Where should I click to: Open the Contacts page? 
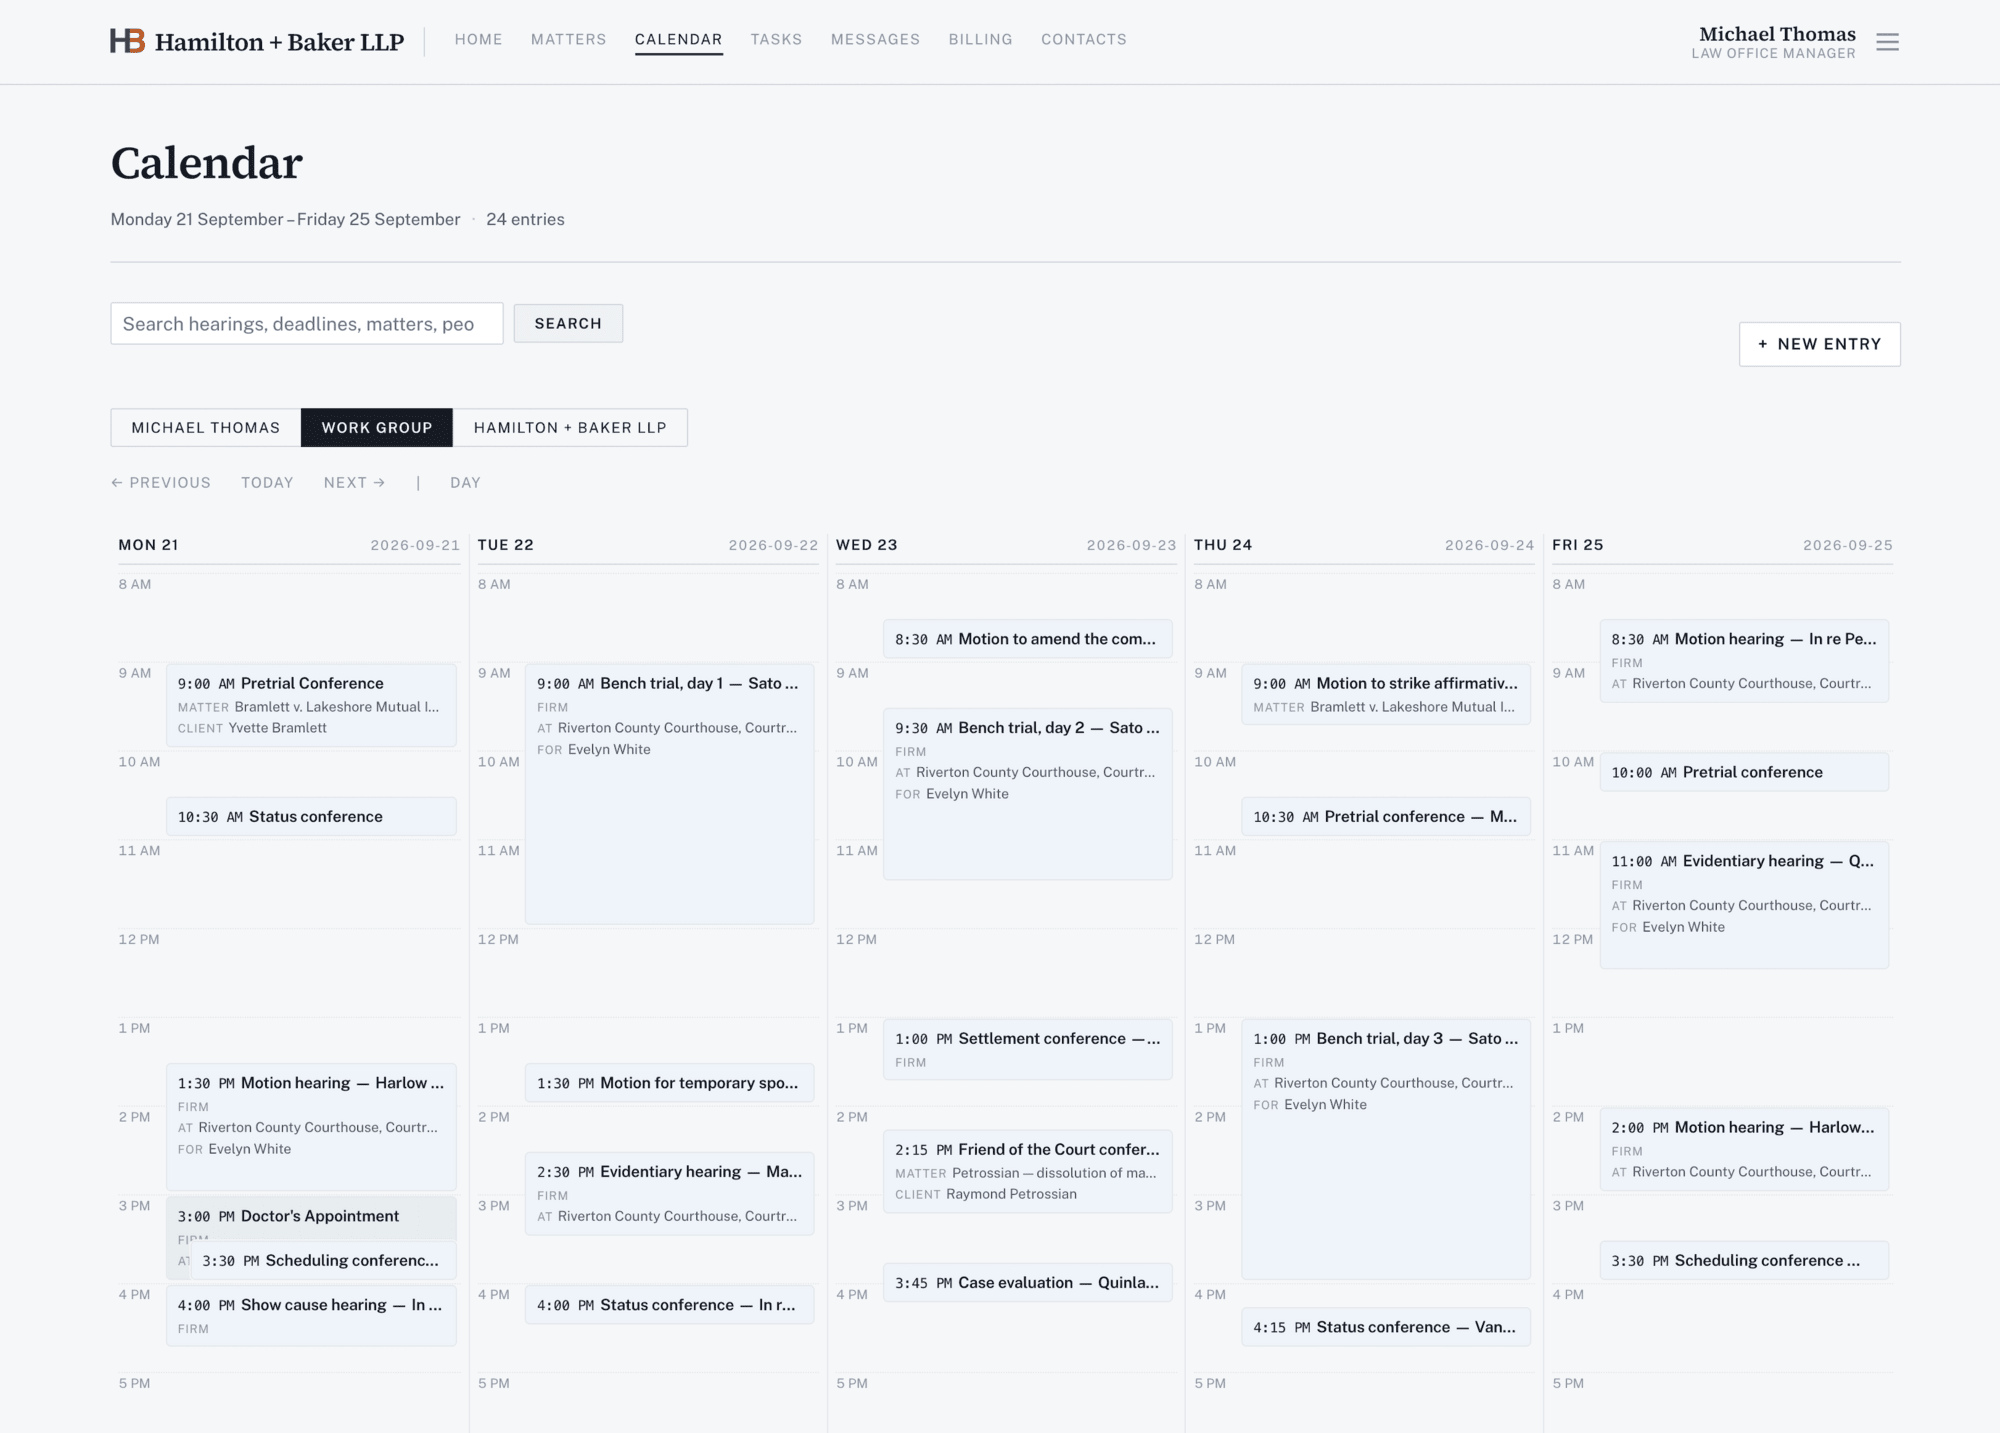click(x=1083, y=39)
